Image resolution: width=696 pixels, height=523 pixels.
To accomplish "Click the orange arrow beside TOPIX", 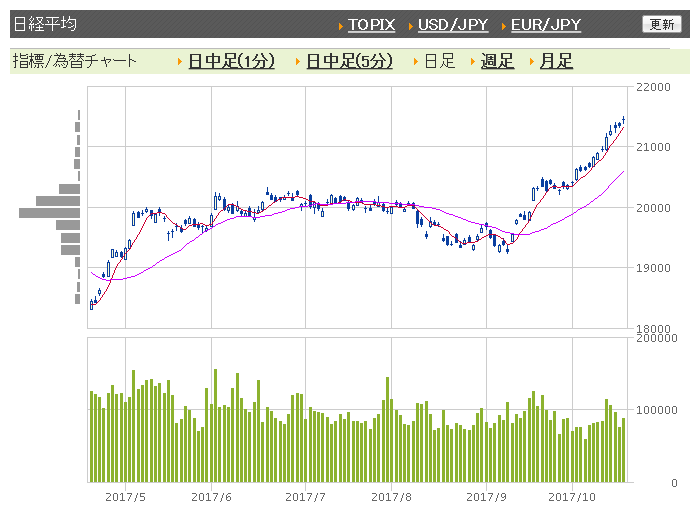I will click(x=341, y=26).
